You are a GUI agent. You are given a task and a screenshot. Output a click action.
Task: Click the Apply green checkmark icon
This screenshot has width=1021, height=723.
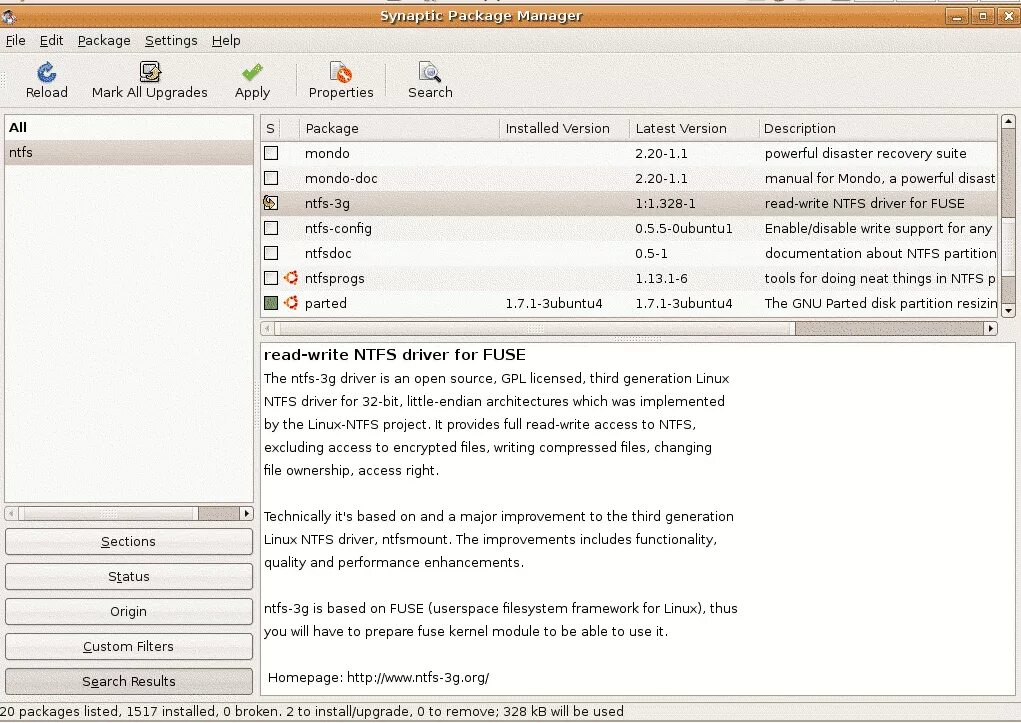252,72
